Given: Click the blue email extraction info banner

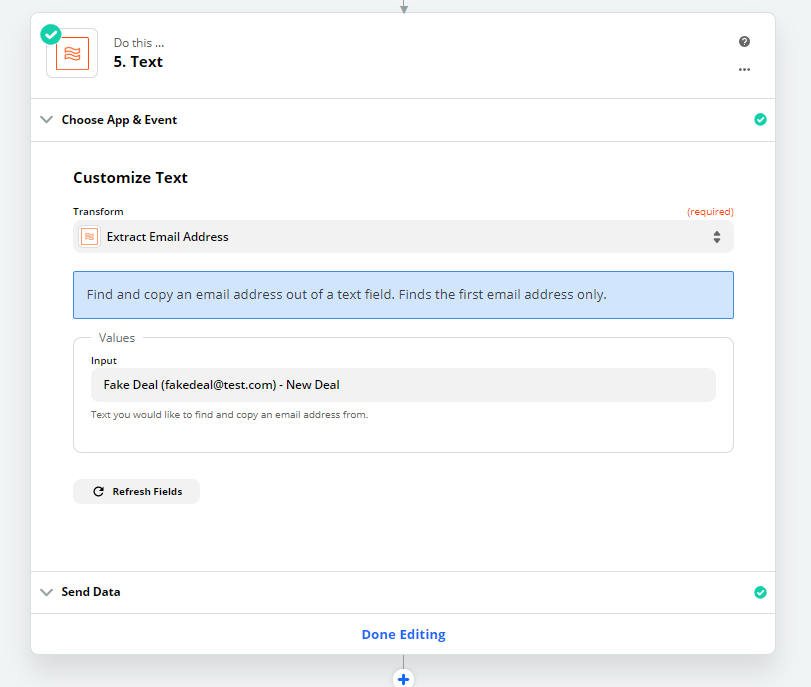Looking at the screenshot, I should [403, 295].
